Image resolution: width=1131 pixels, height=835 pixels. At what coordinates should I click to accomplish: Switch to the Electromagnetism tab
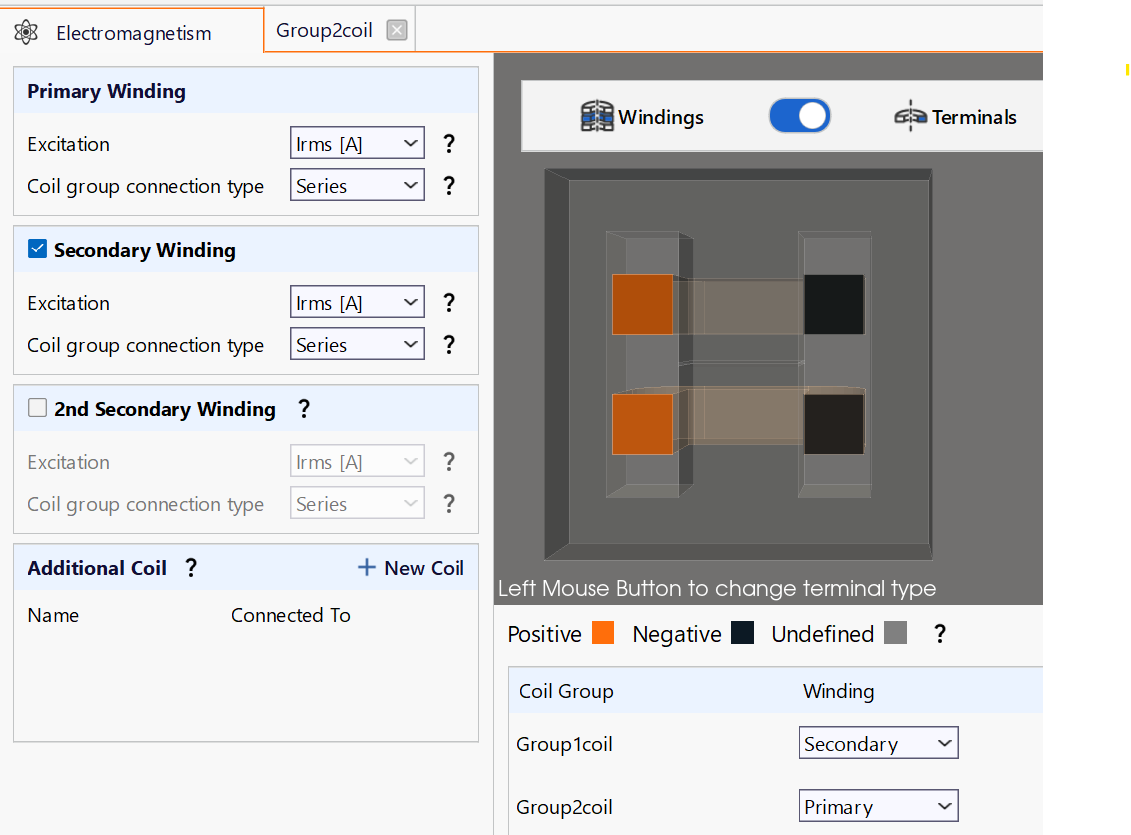coord(132,32)
